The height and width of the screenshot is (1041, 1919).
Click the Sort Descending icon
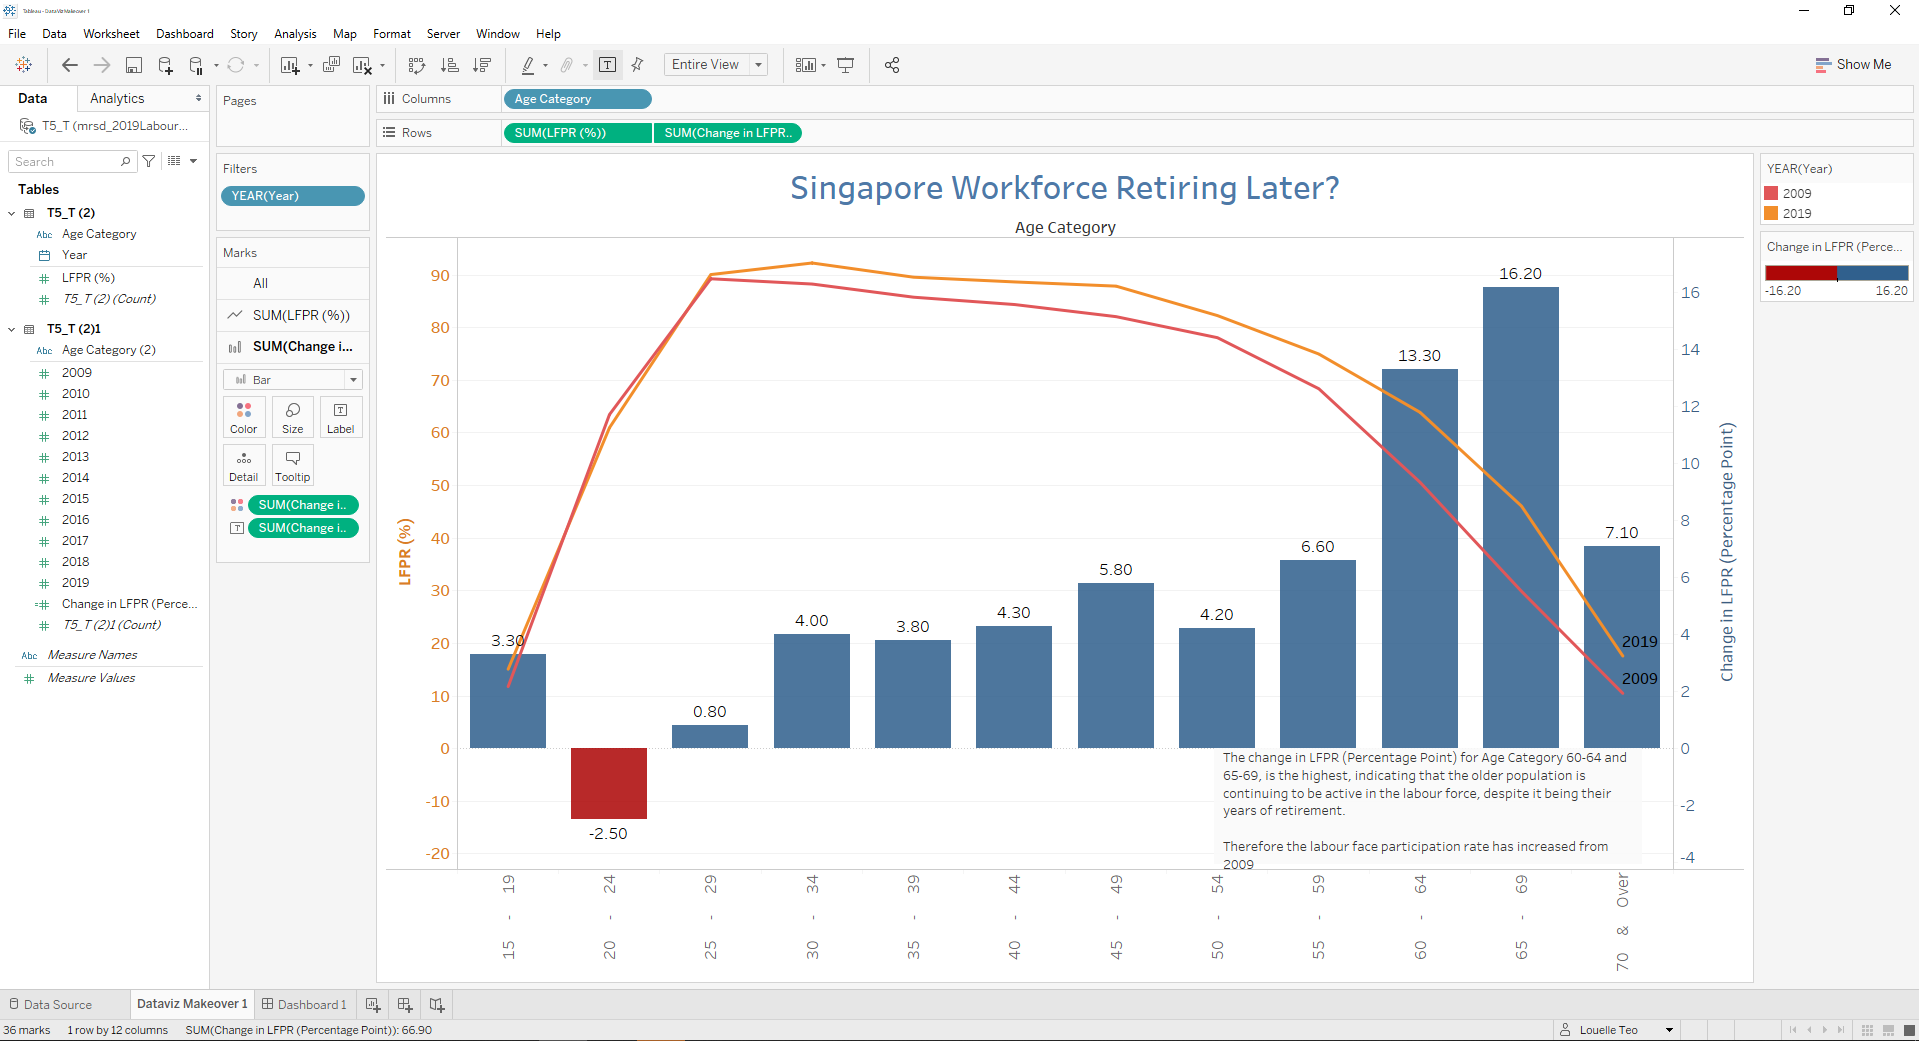(482, 64)
